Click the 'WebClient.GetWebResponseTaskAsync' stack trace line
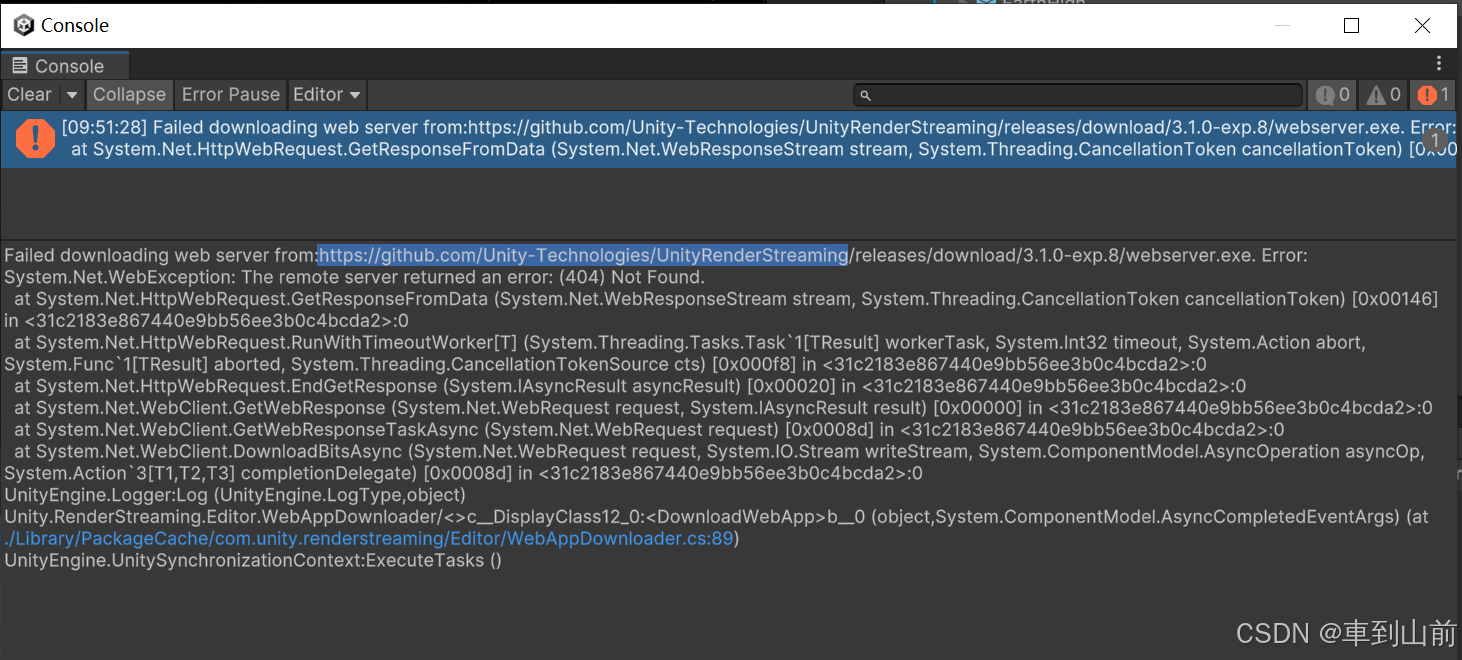The width and height of the screenshot is (1462, 660). 649,430
